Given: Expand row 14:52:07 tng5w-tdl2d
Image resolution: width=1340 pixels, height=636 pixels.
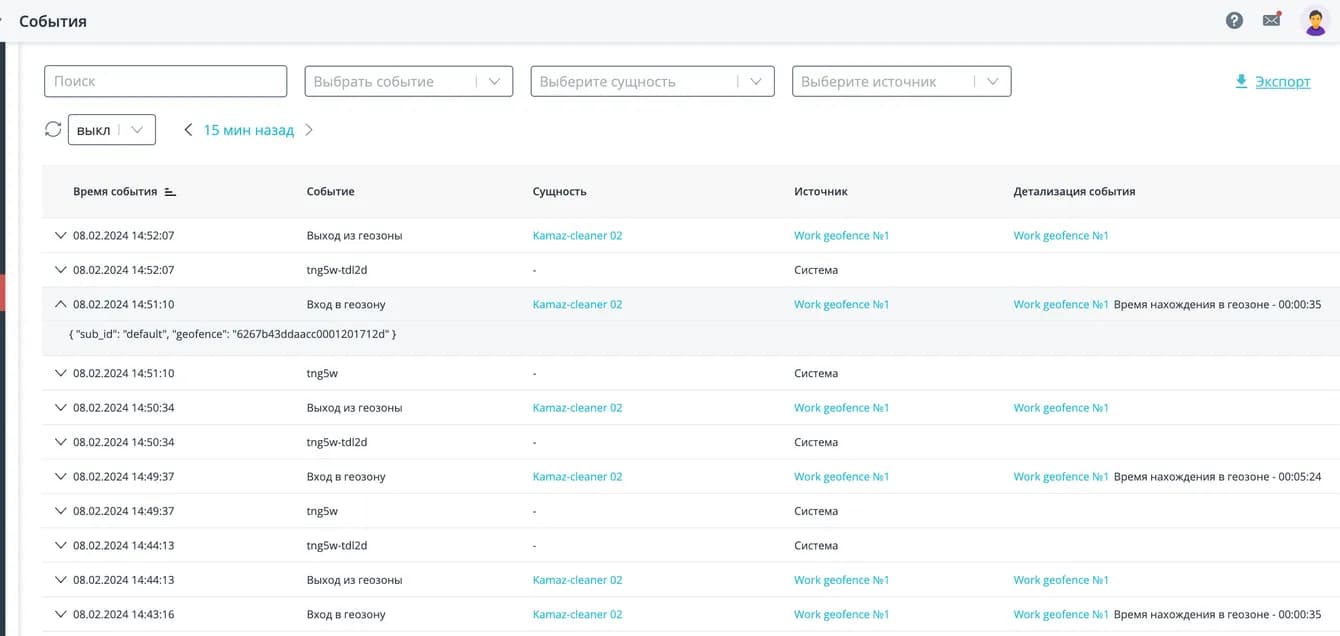Looking at the screenshot, I should point(60,270).
